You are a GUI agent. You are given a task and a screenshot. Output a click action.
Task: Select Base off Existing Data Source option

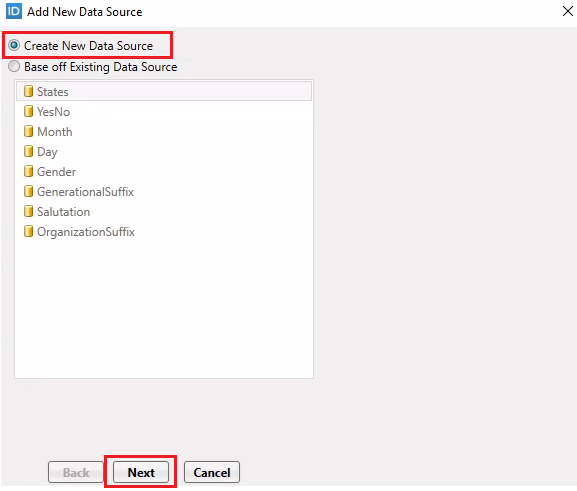(14, 67)
